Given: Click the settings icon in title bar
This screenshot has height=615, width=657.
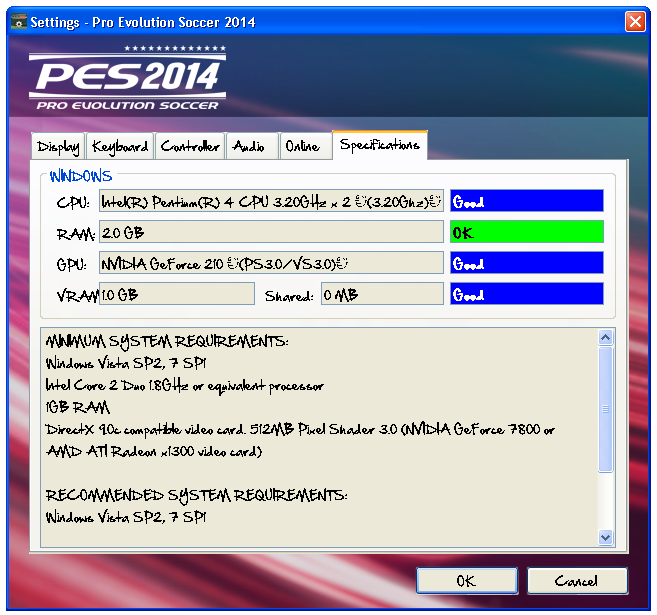Looking at the screenshot, I should coord(18,21).
